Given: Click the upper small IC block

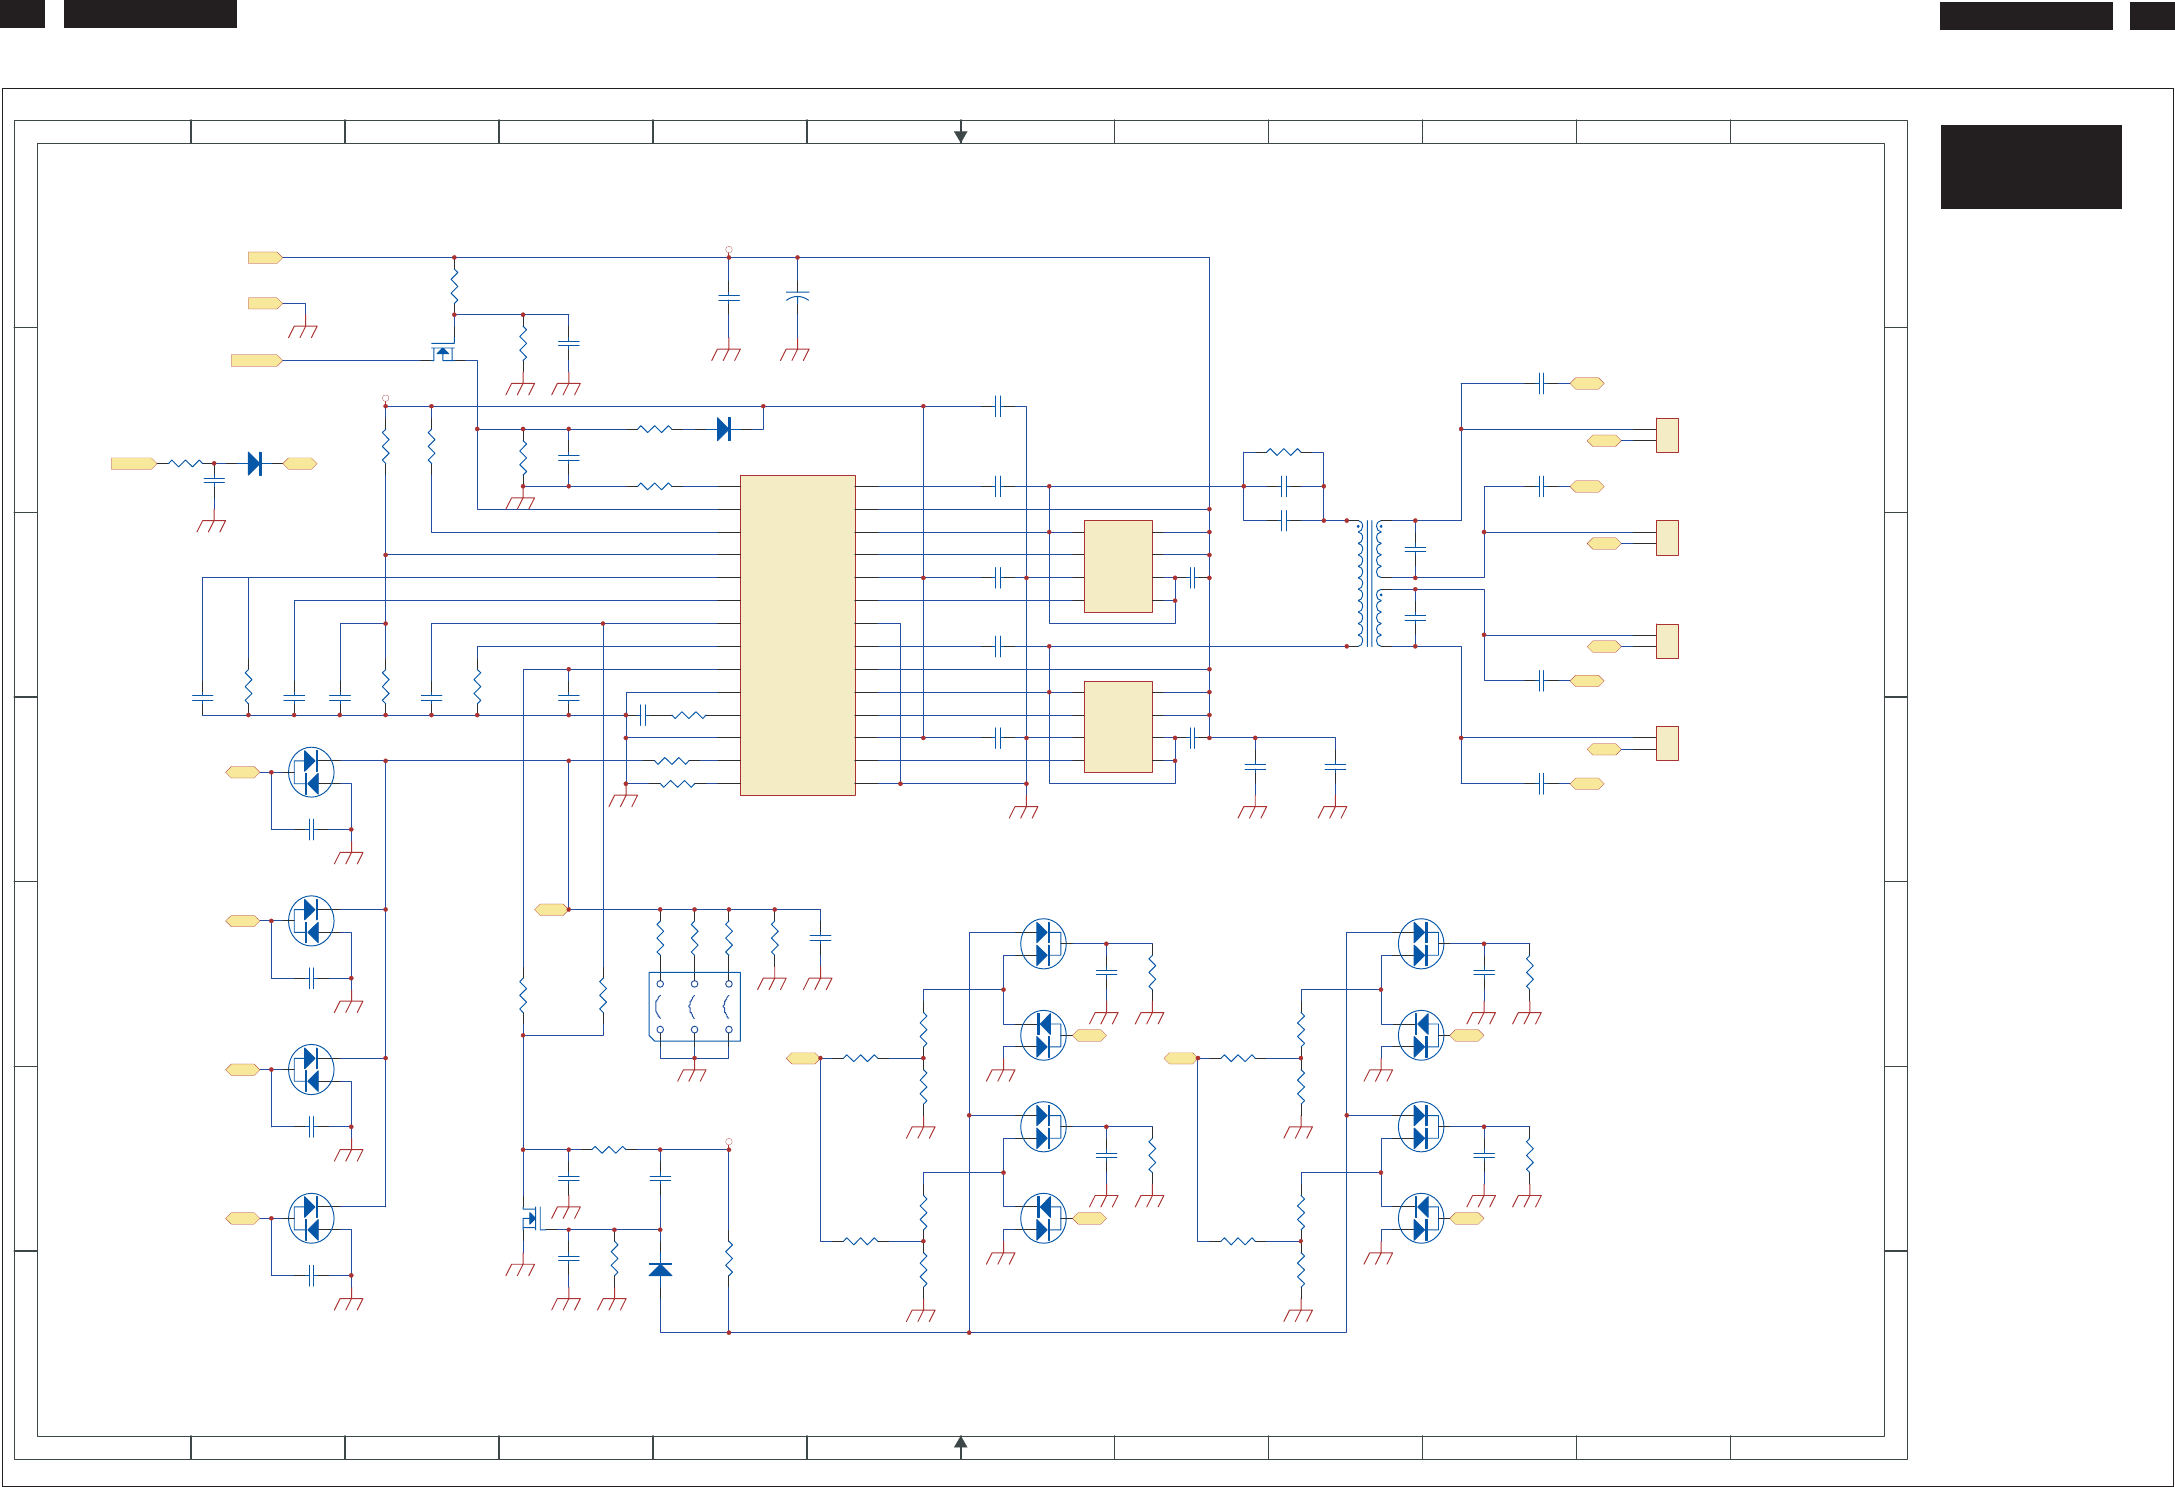Looking at the screenshot, I should (x=1118, y=566).
